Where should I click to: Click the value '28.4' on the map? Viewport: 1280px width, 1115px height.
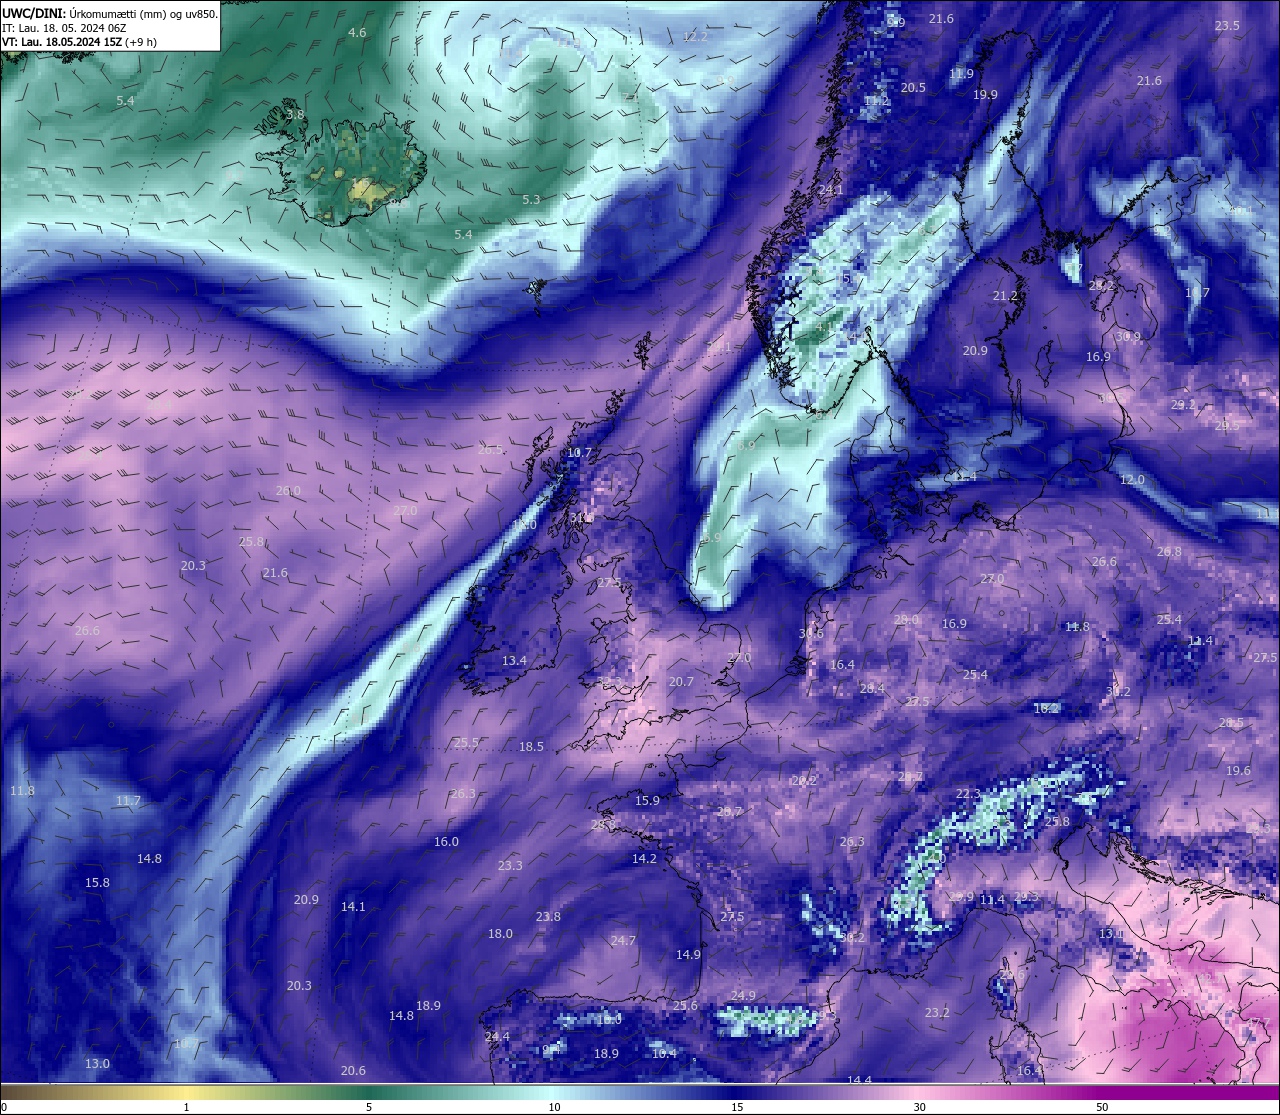coord(872,689)
